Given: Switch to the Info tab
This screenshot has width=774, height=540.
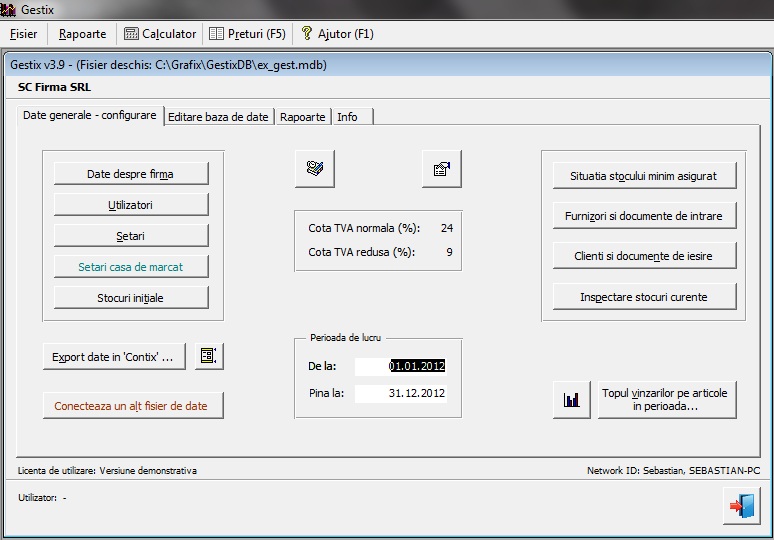Looking at the screenshot, I should (x=347, y=117).
